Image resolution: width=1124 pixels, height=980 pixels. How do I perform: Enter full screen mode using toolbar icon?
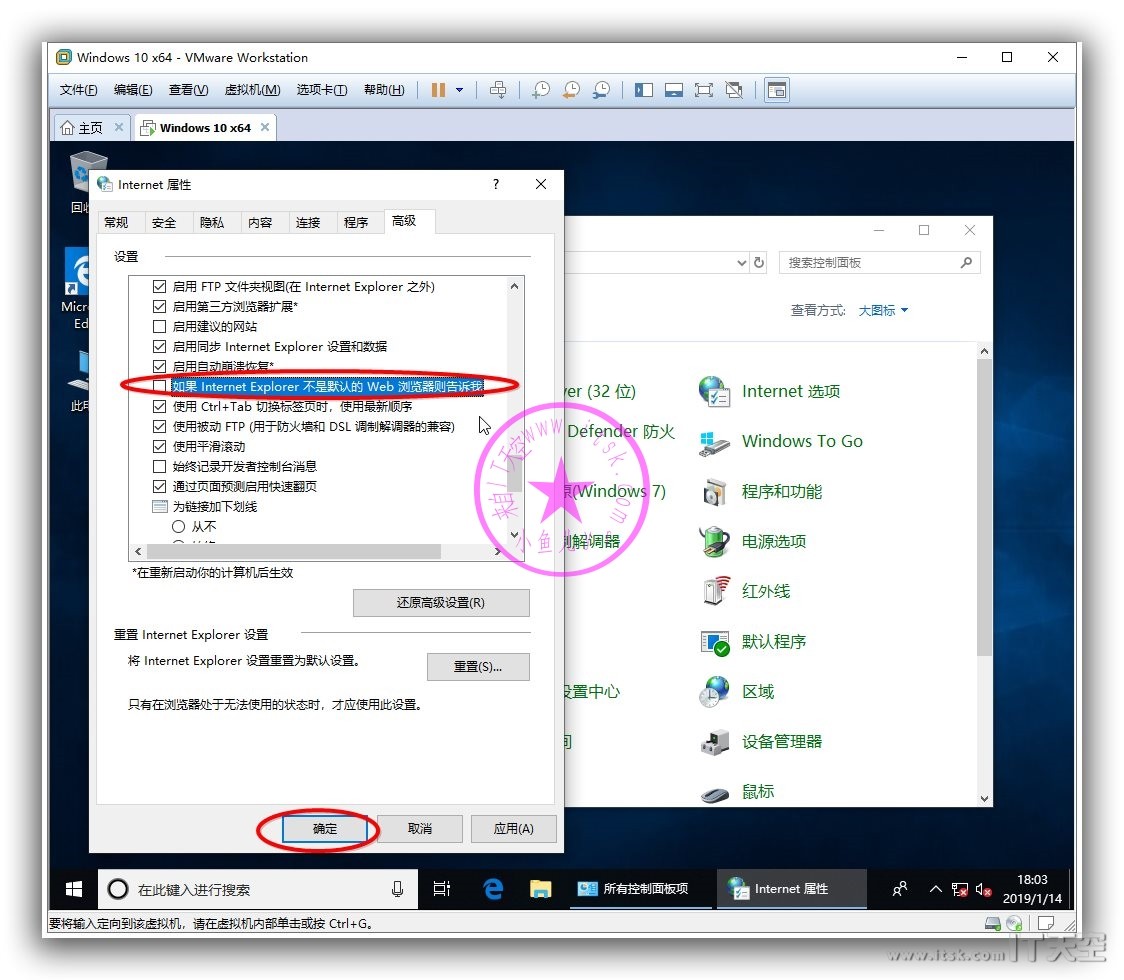coord(704,90)
